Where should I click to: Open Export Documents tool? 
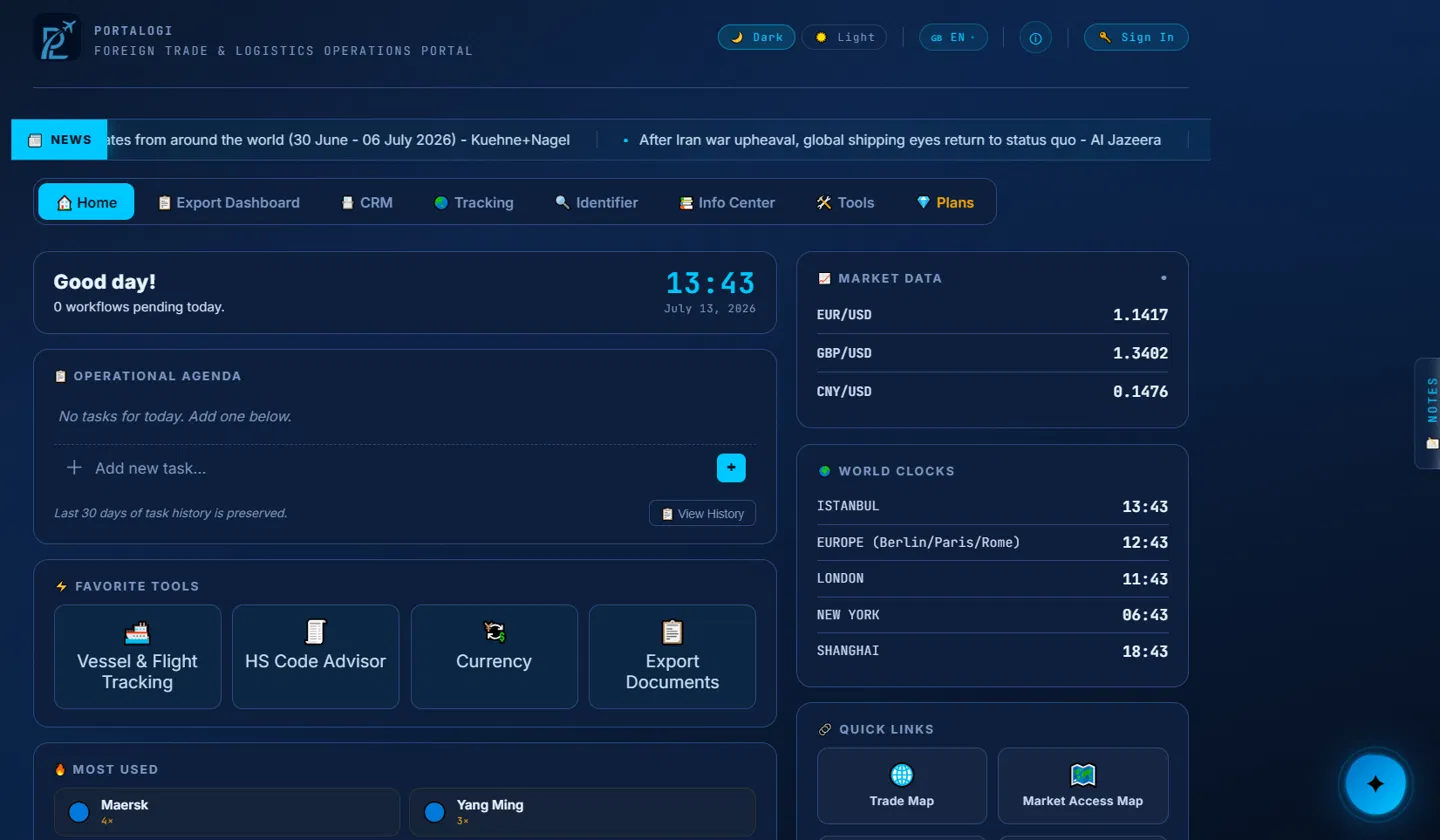click(x=672, y=657)
